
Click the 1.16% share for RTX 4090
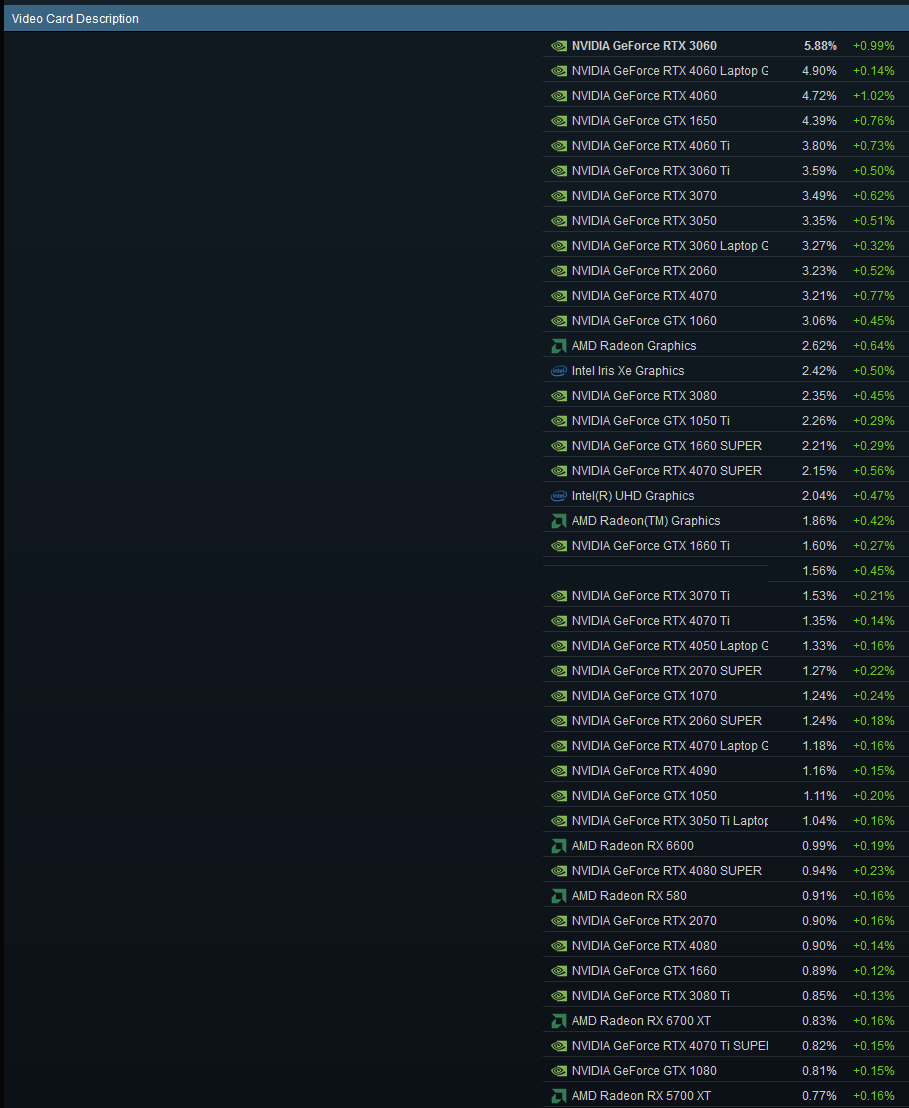tap(819, 771)
